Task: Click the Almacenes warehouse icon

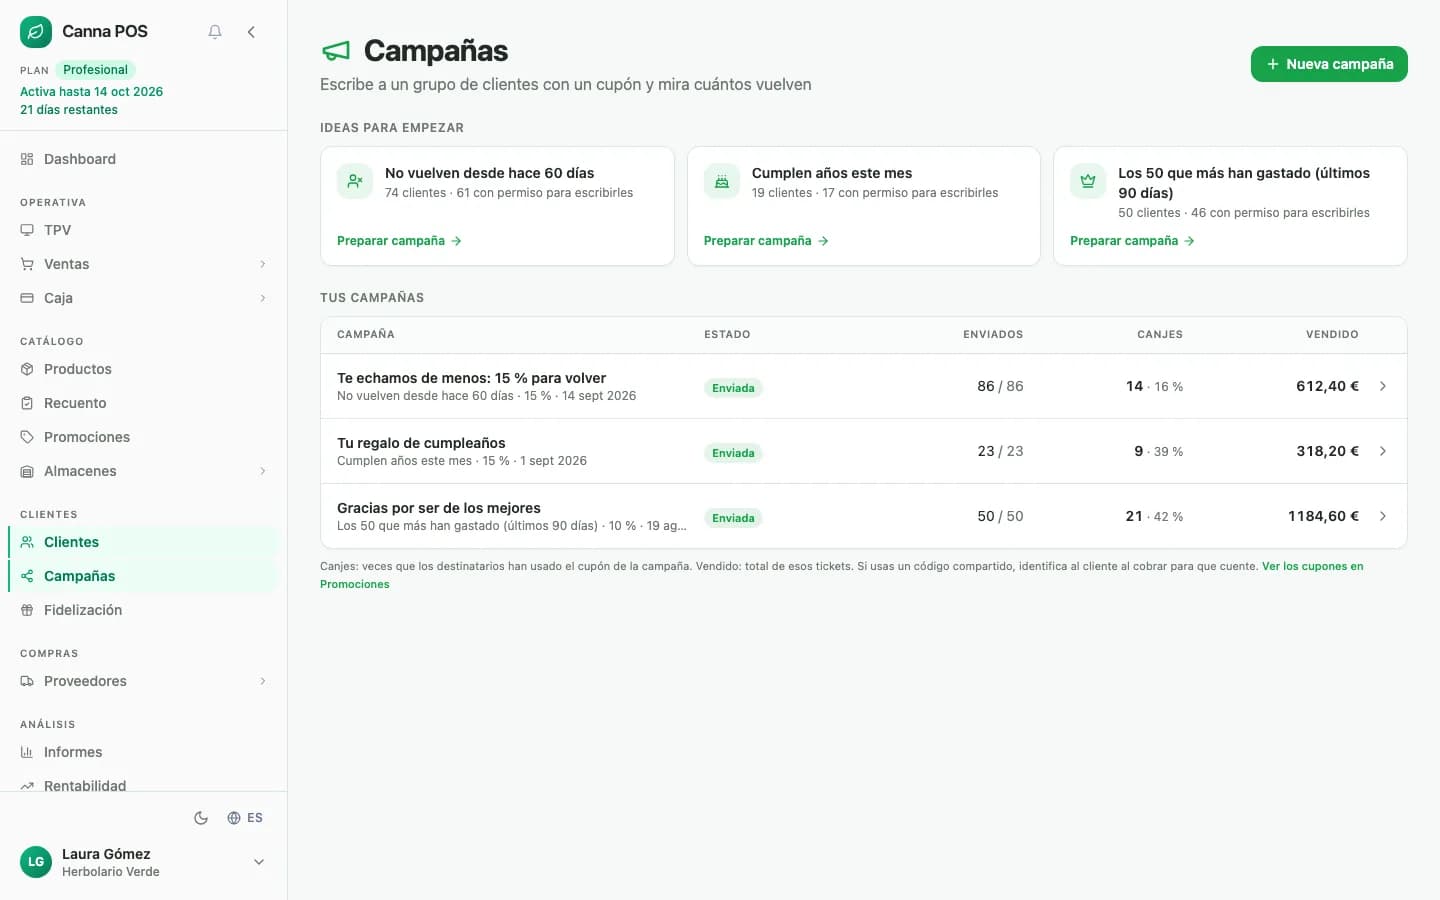Action: 27,471
